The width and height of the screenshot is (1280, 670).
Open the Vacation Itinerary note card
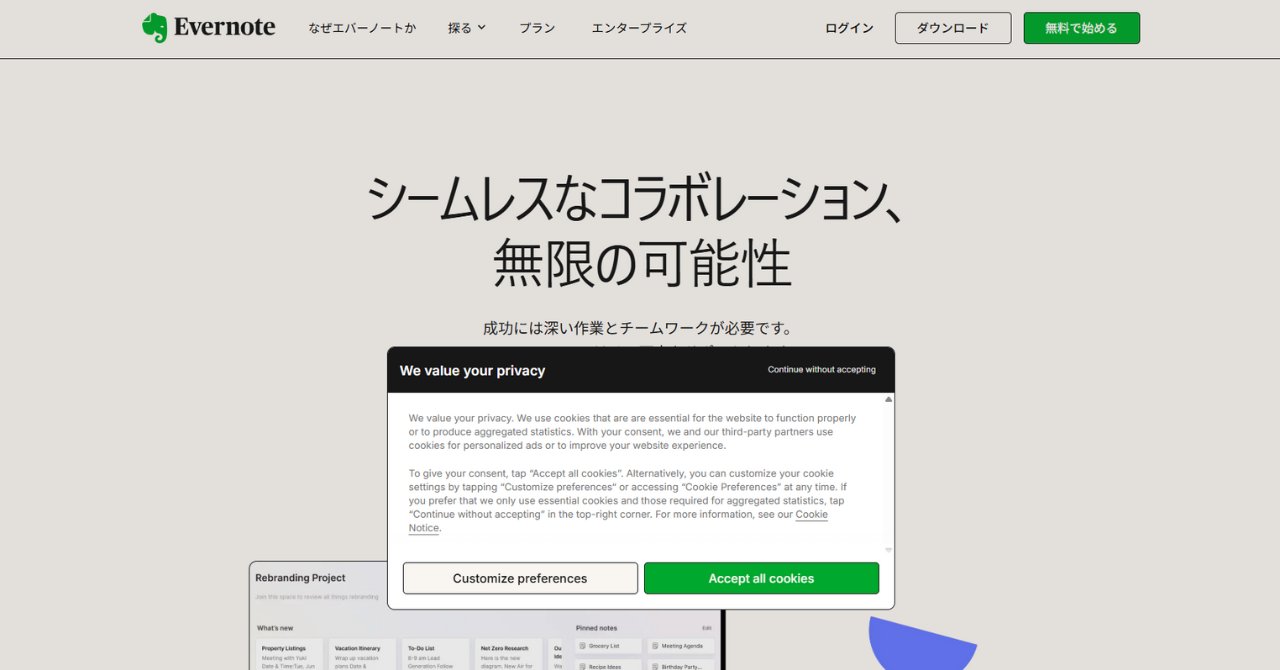[363, 654]
